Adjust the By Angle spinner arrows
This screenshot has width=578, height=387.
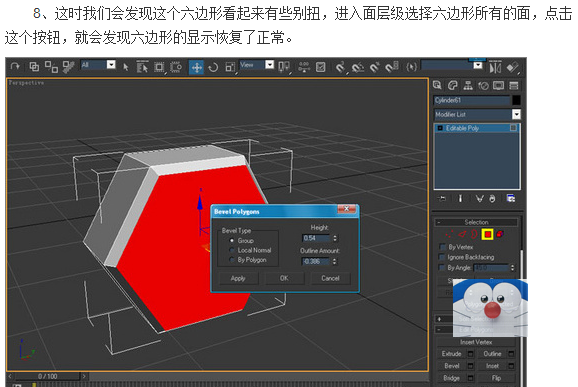(512, 268)
